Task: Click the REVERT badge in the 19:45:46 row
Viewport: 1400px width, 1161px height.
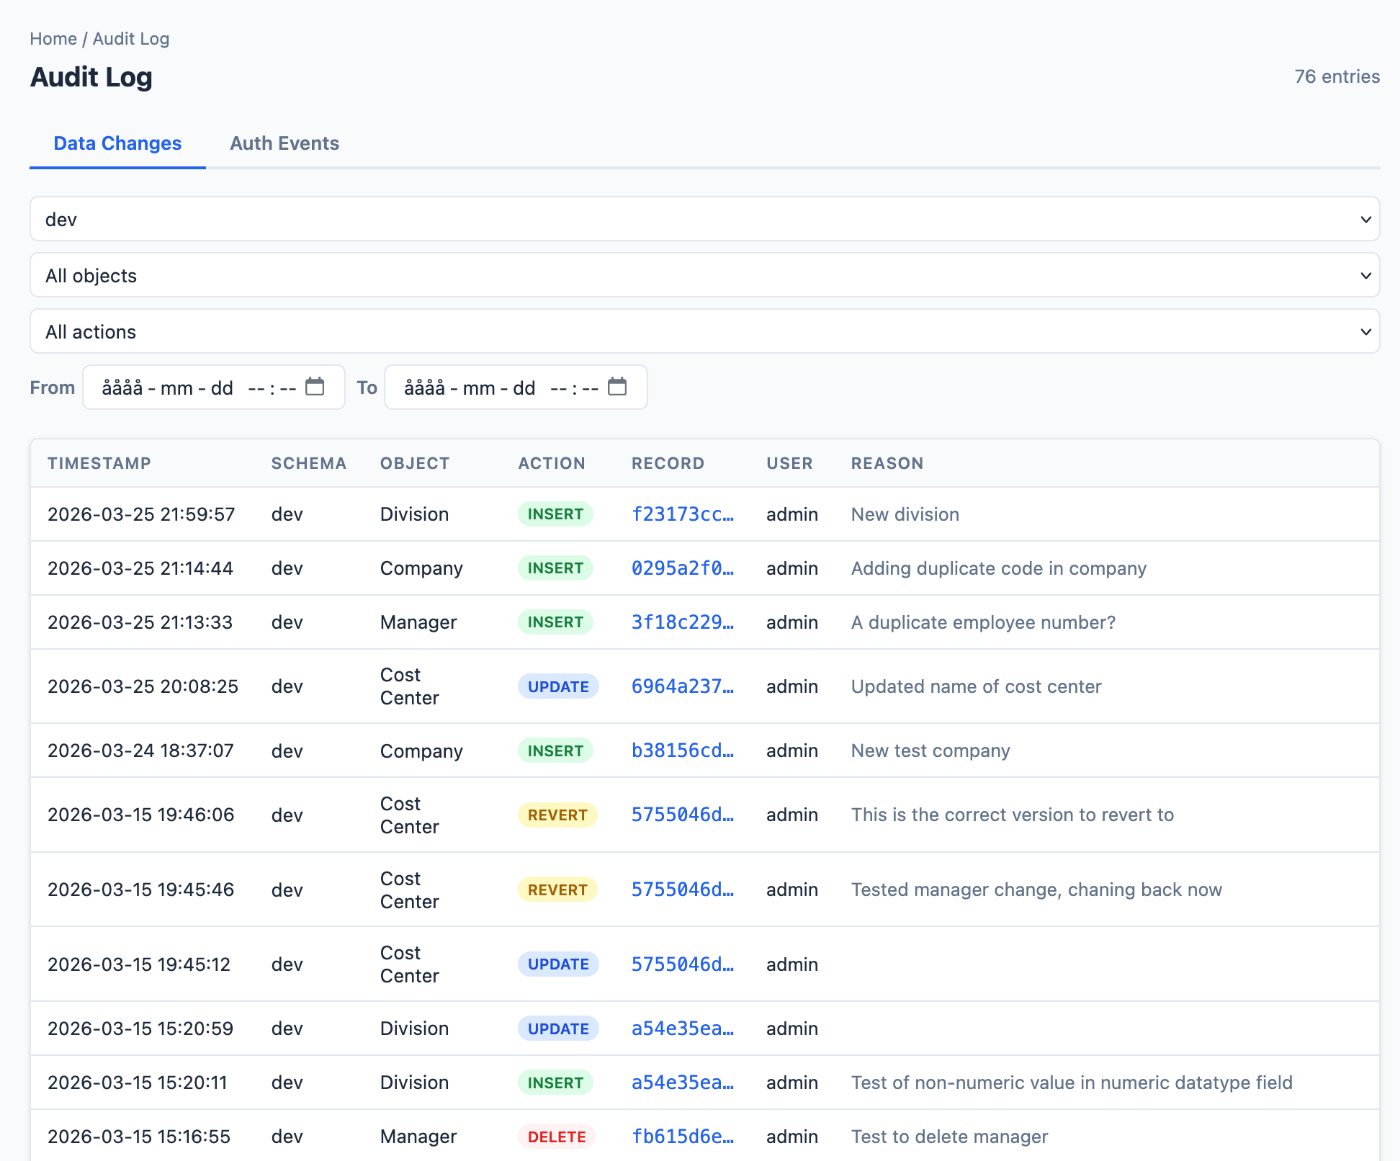Action: tap(557, 889)
